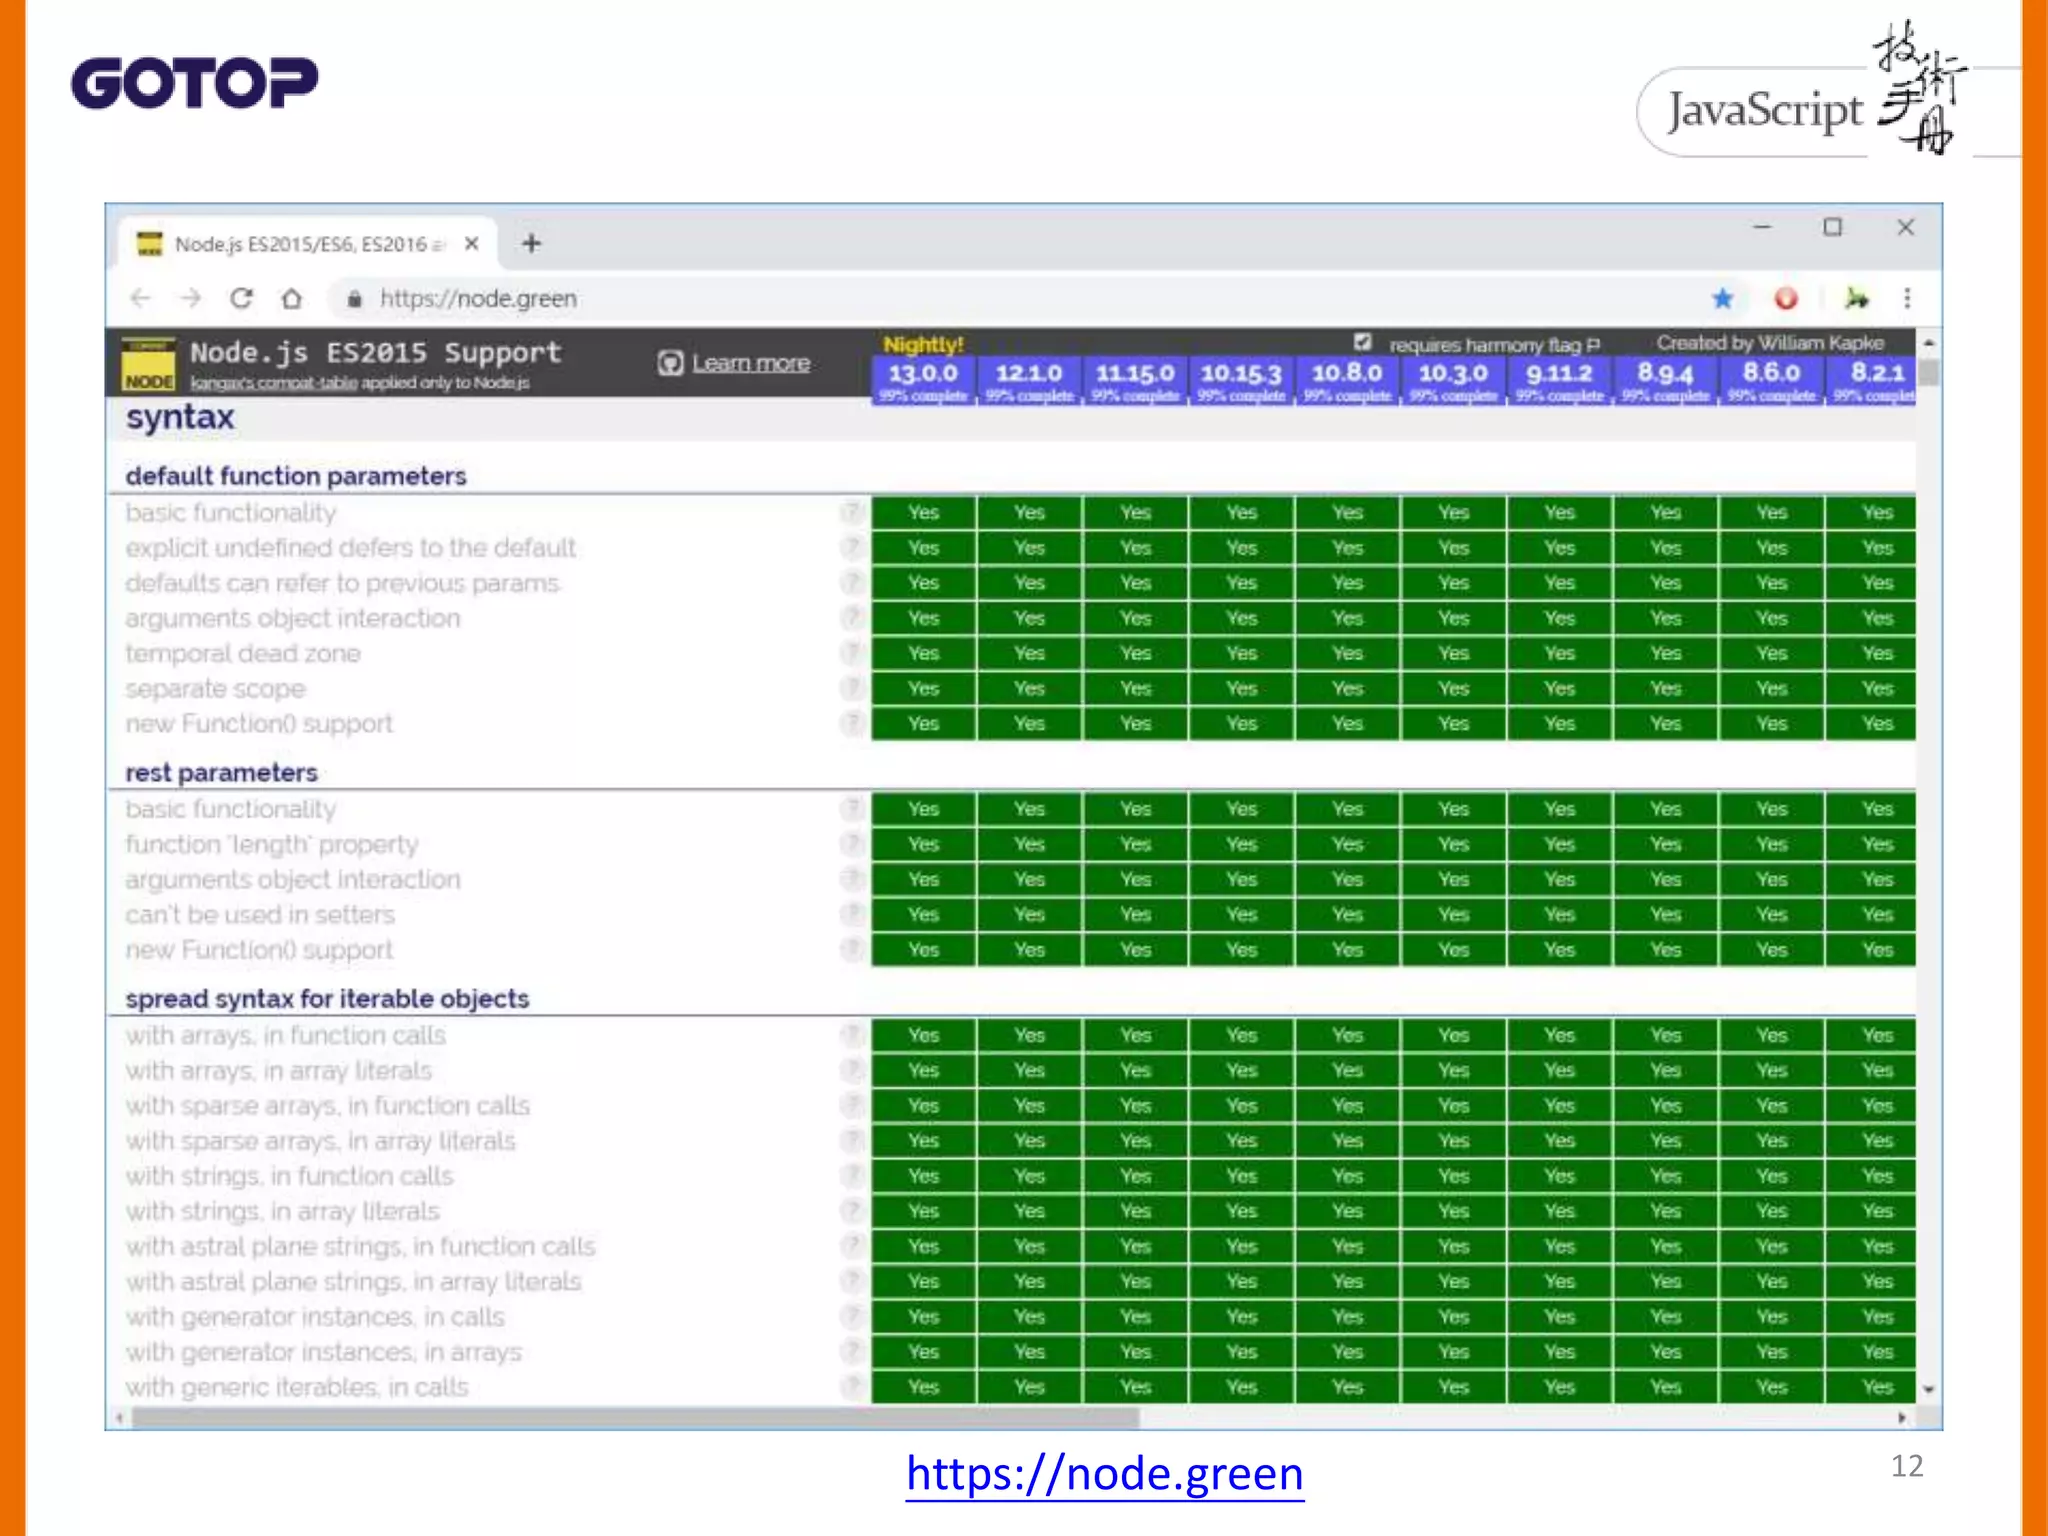Open a new browser tab
The image size is (2048, 1536).
coord(532,243)
